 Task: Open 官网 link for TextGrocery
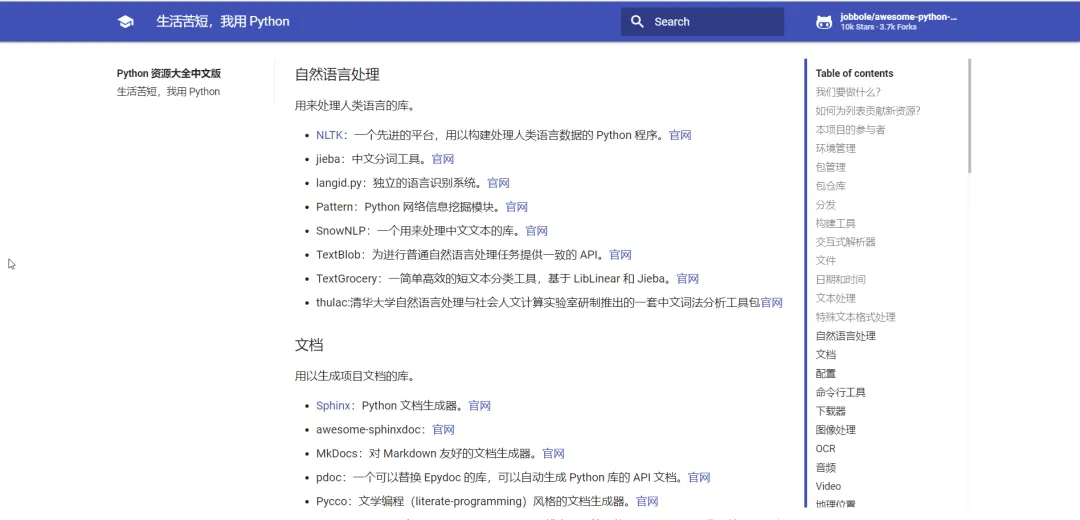click(x=687, y=279)
